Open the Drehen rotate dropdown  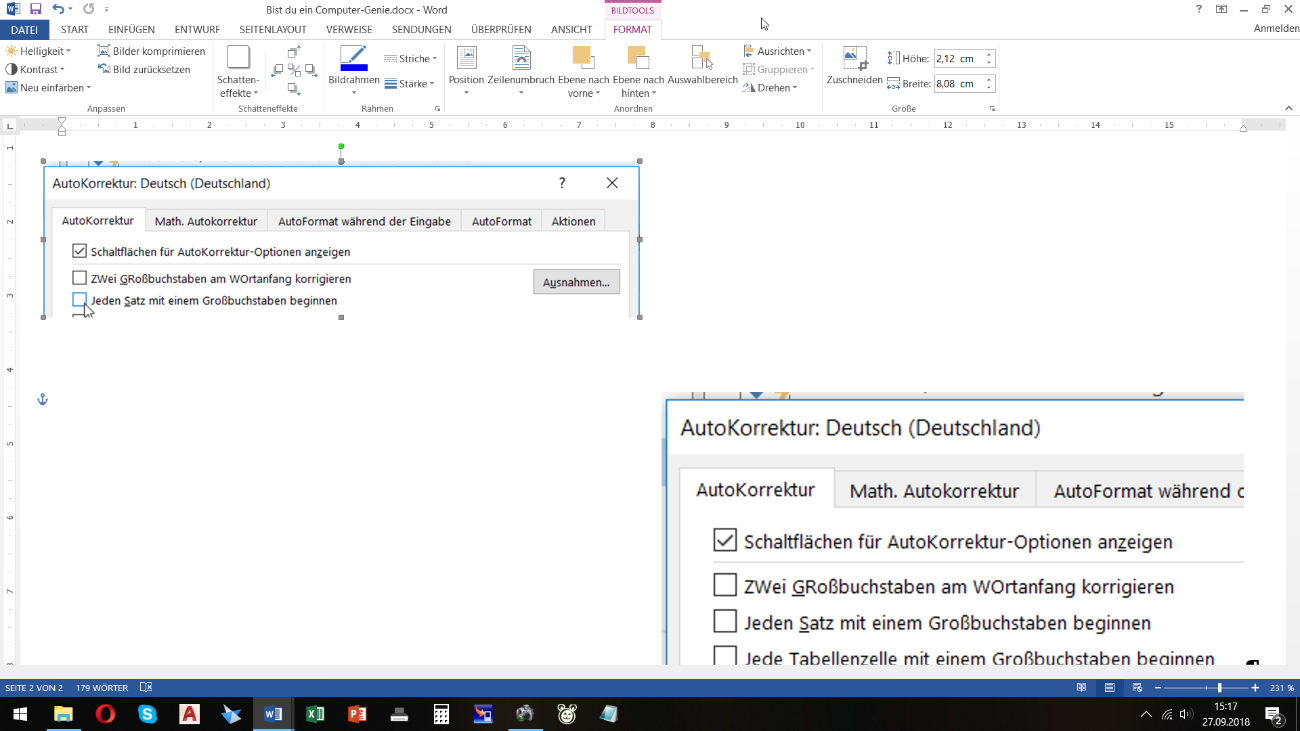pos(770,88)
